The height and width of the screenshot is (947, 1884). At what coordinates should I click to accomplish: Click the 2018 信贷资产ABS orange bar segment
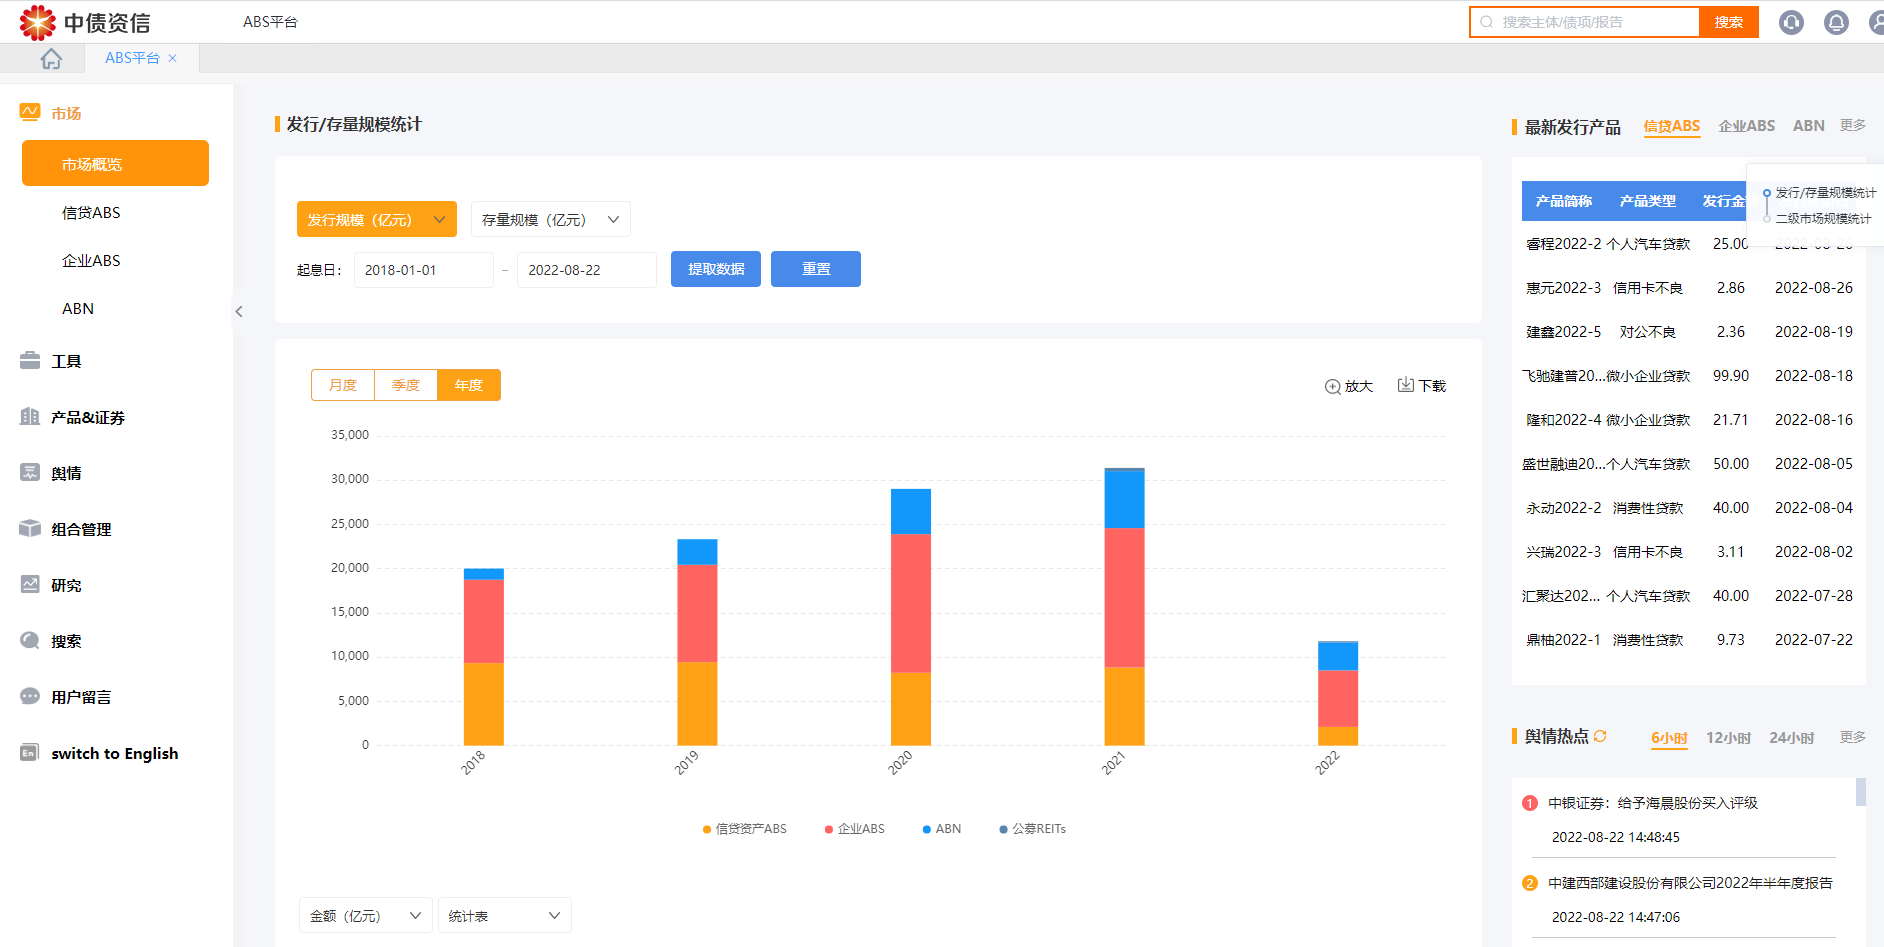(483, 704)
